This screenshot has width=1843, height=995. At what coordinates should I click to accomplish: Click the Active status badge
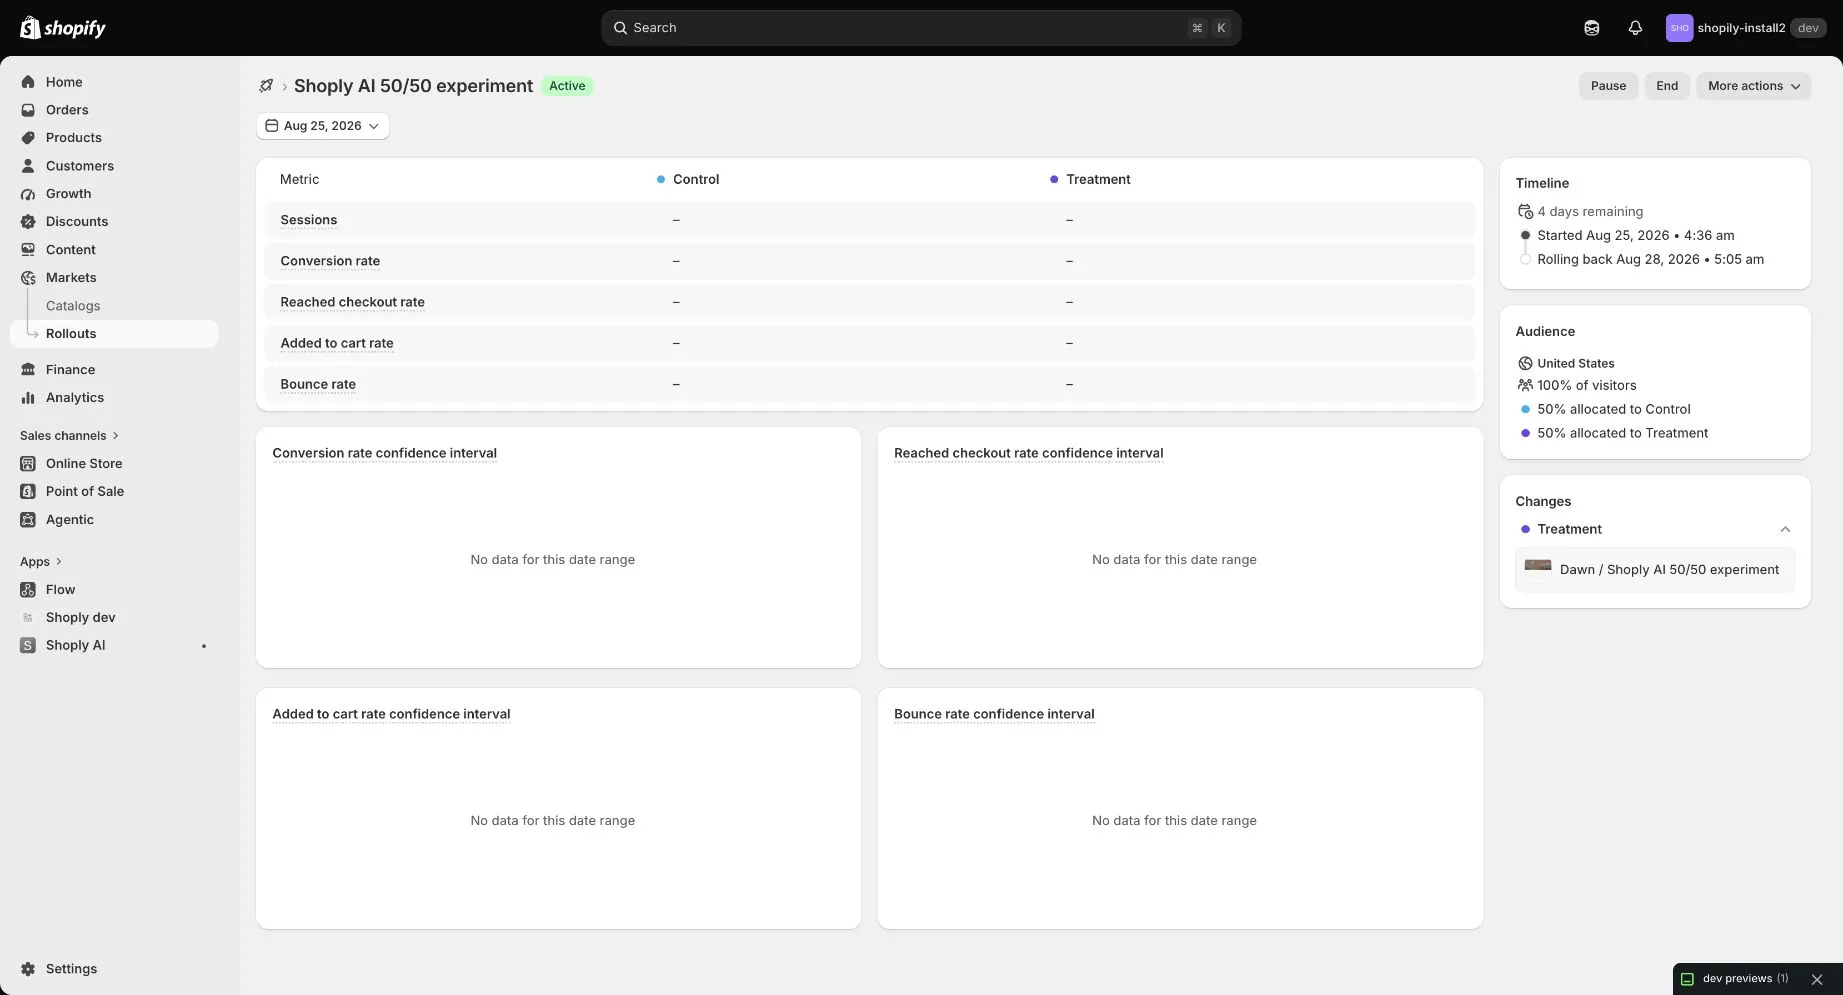point(567,86)
